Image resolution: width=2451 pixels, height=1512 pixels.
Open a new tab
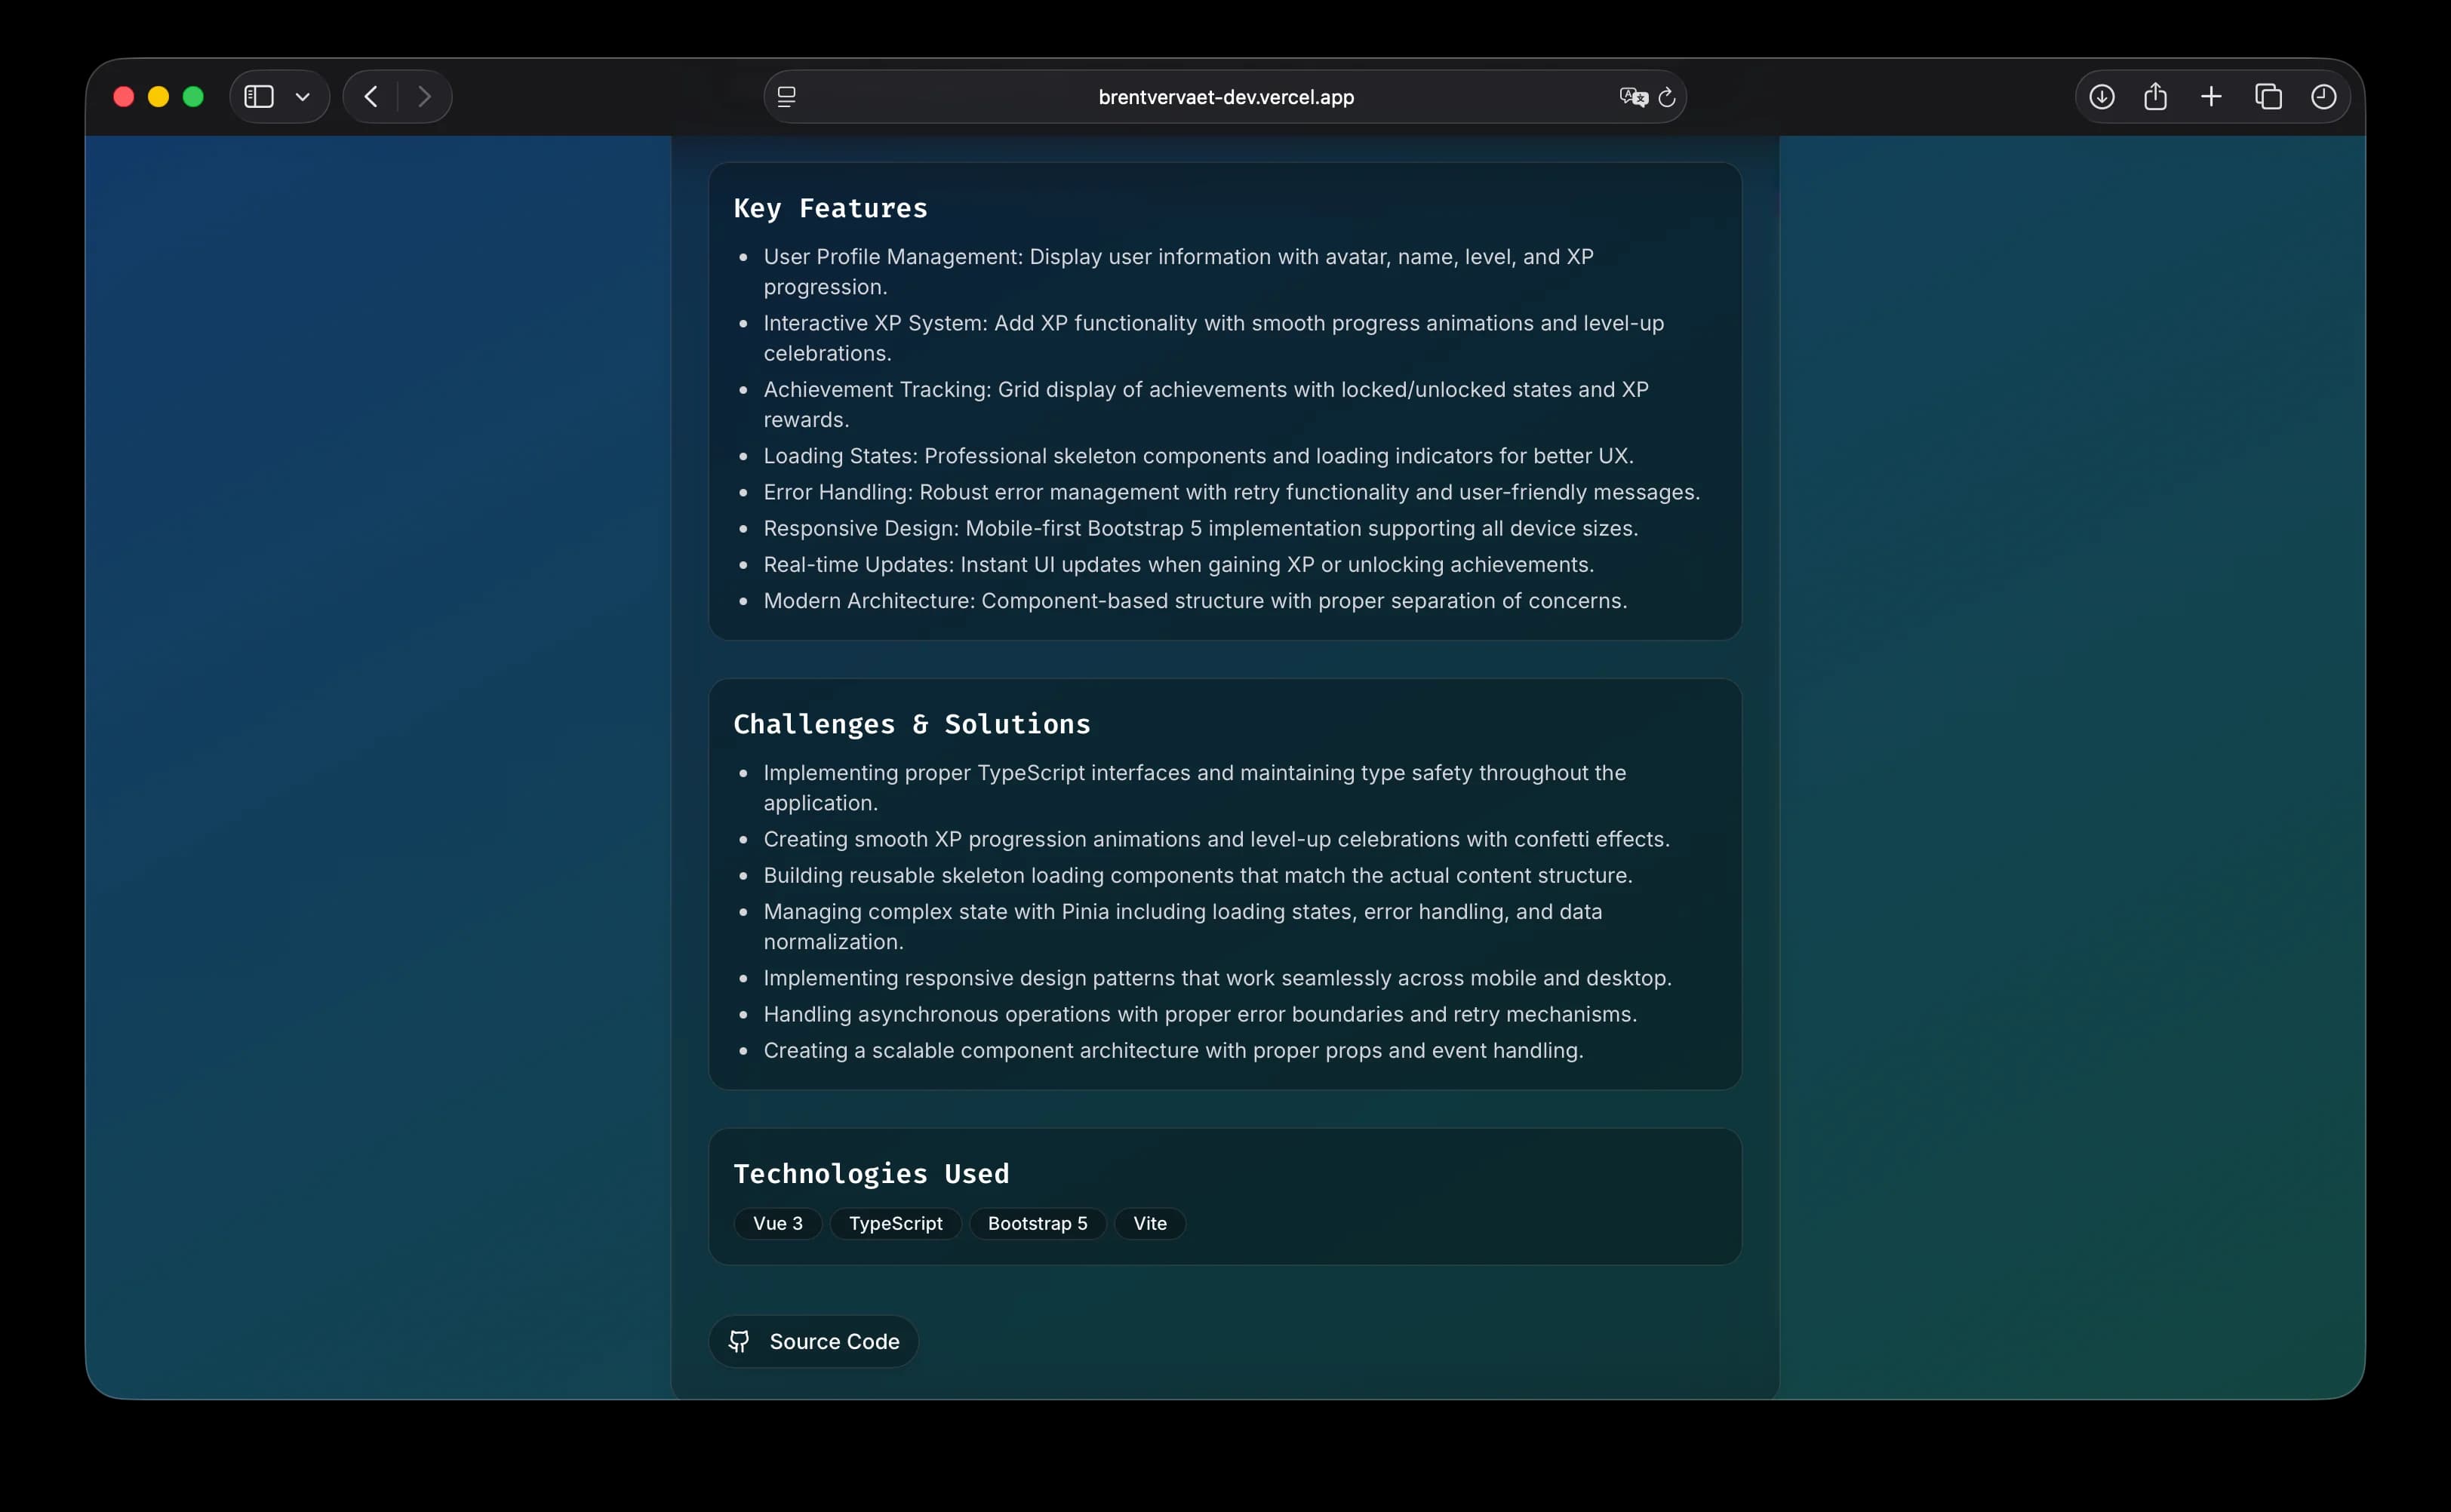[2211, 96]
